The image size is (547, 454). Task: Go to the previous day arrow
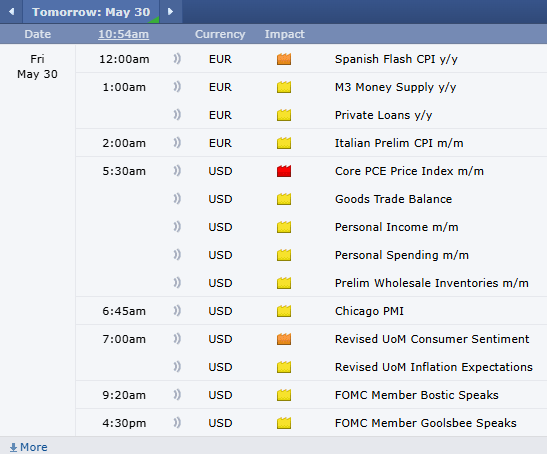pyautogui.click(x=12, y=12)
